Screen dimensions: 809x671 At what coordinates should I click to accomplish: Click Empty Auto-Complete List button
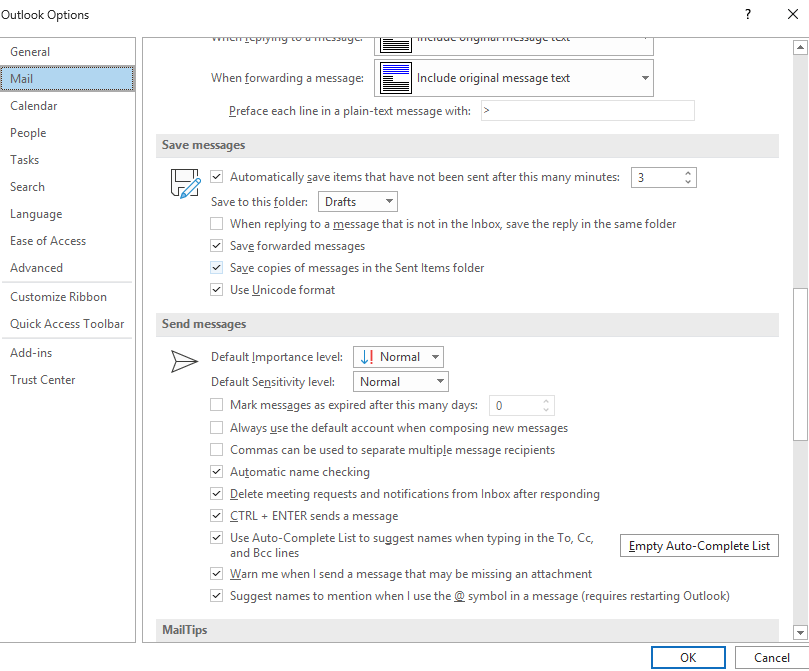[699, 546]
